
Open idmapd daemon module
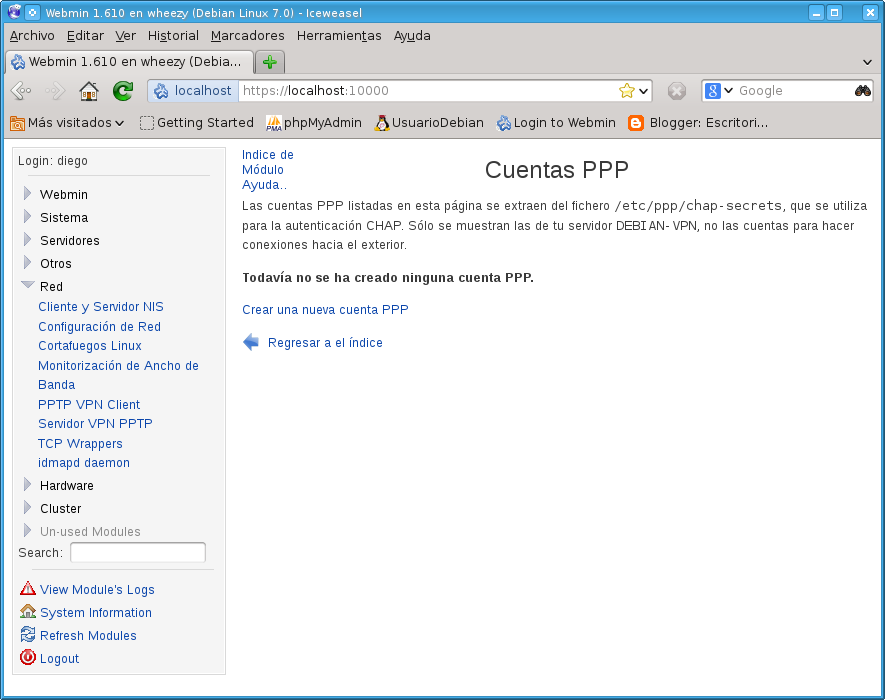(84, 462)
